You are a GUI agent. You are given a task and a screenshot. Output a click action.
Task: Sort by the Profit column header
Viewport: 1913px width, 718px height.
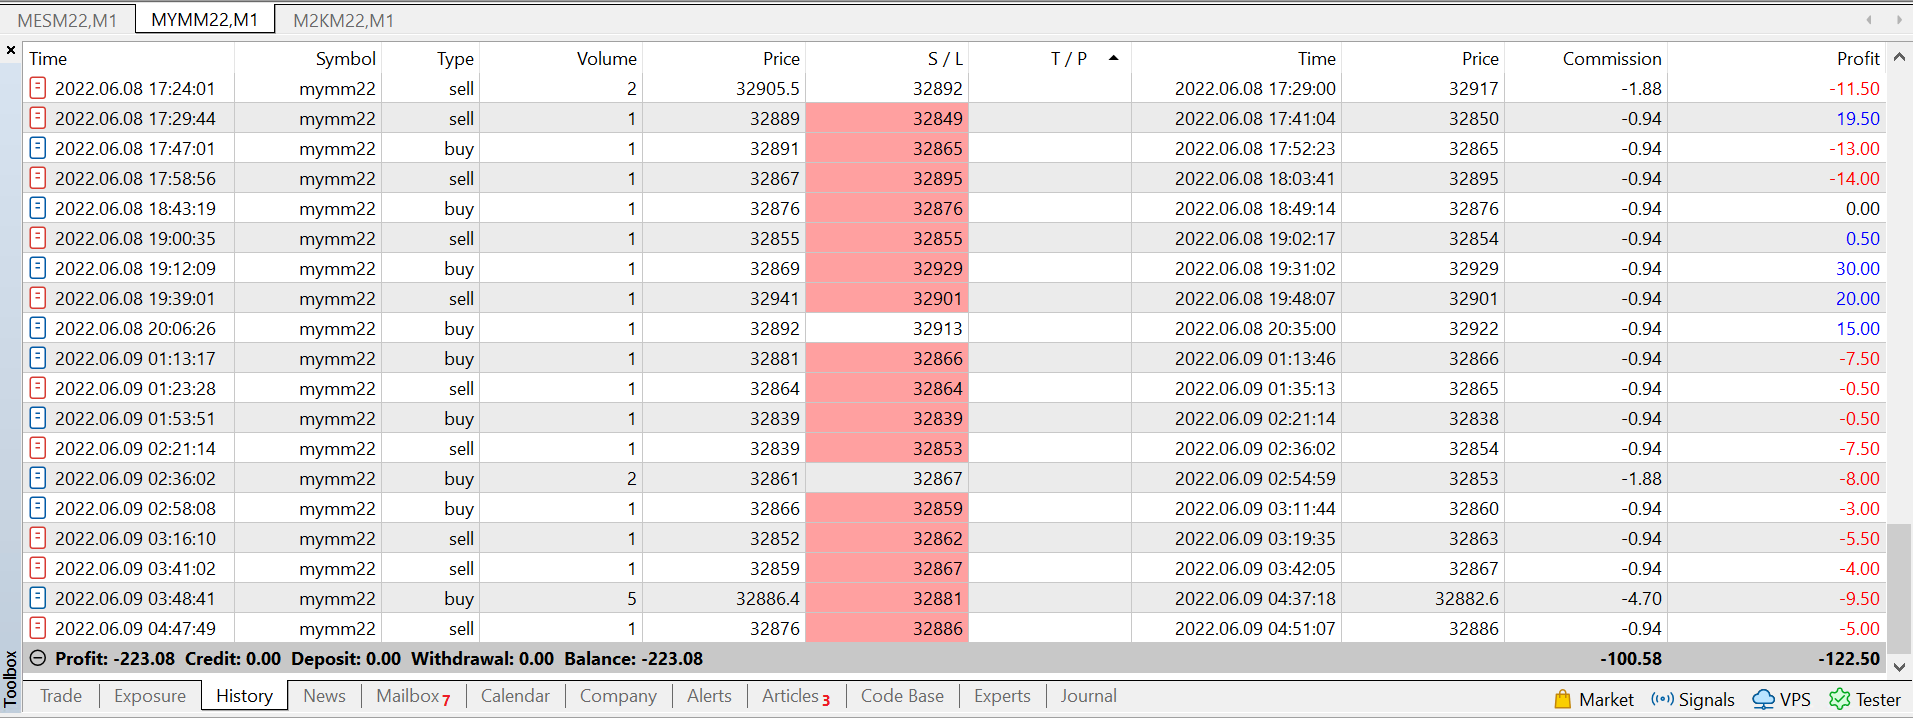[1777, 59]
